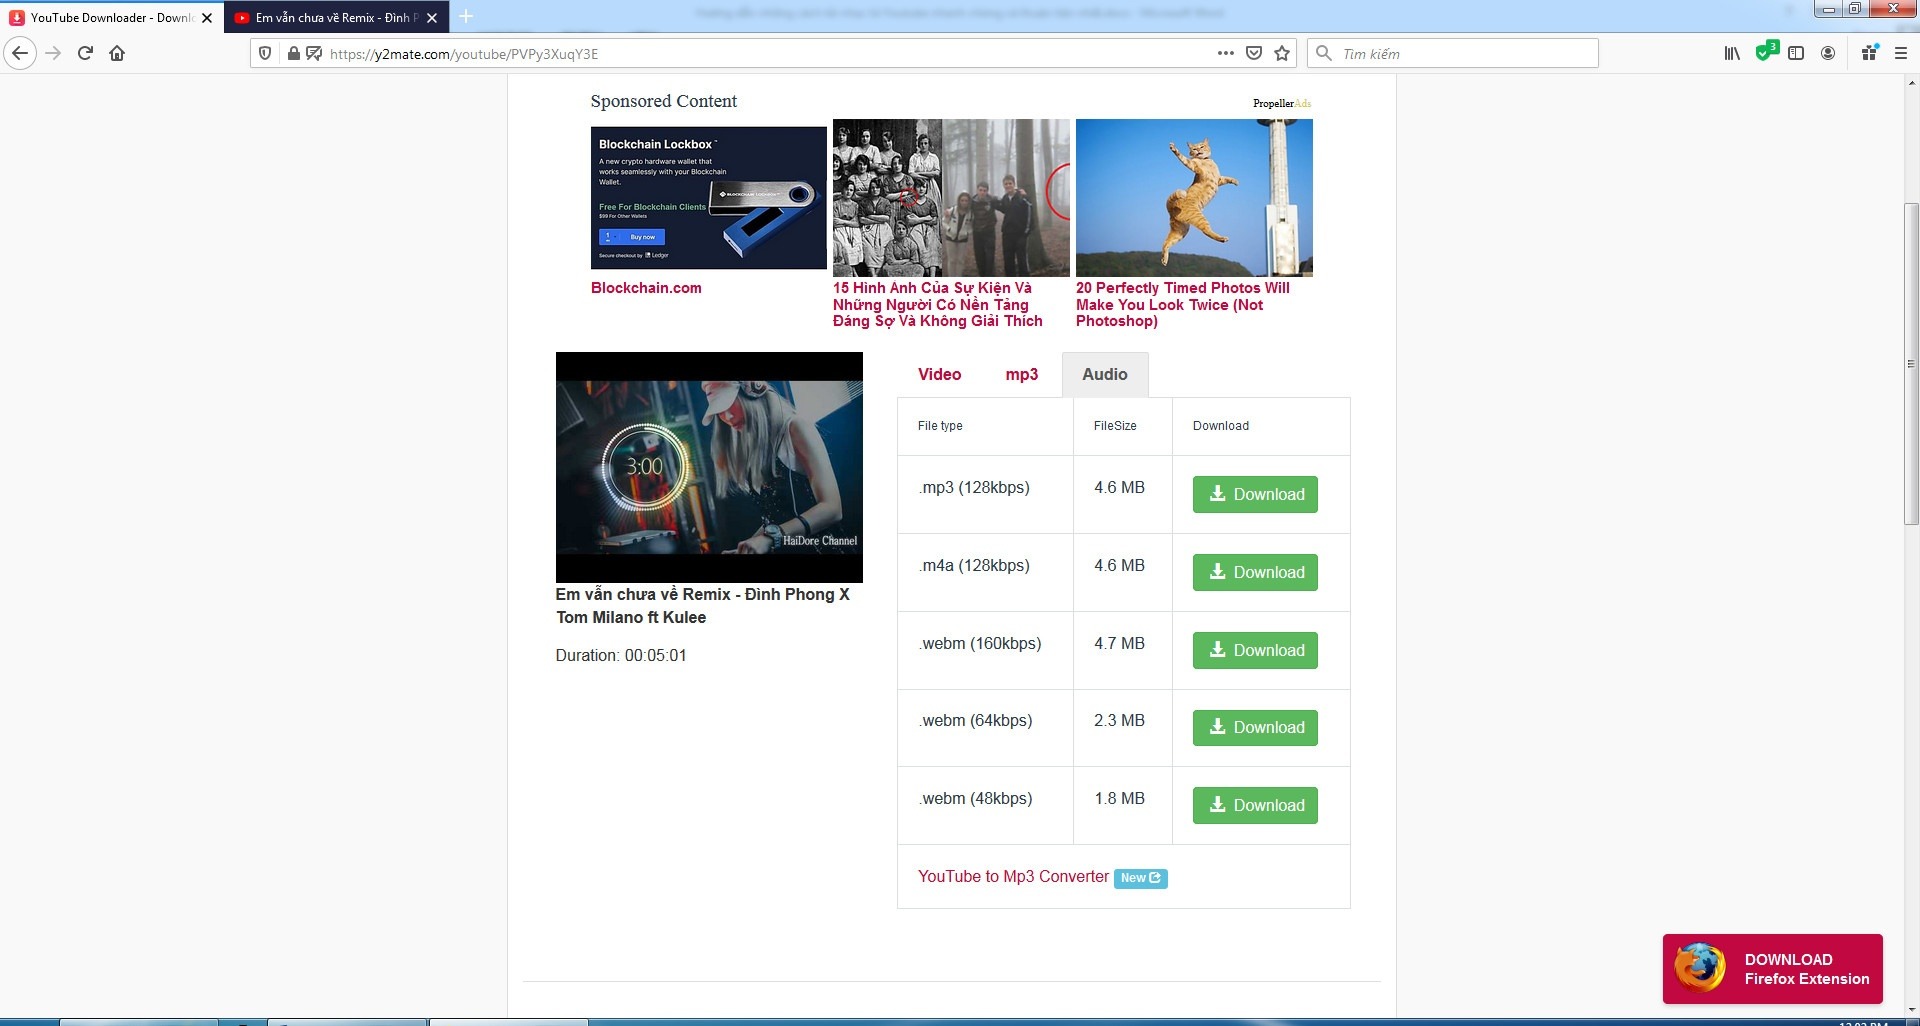
Task: Click the 4.7 MB file size cell
Action: (x=1122, y=650)
